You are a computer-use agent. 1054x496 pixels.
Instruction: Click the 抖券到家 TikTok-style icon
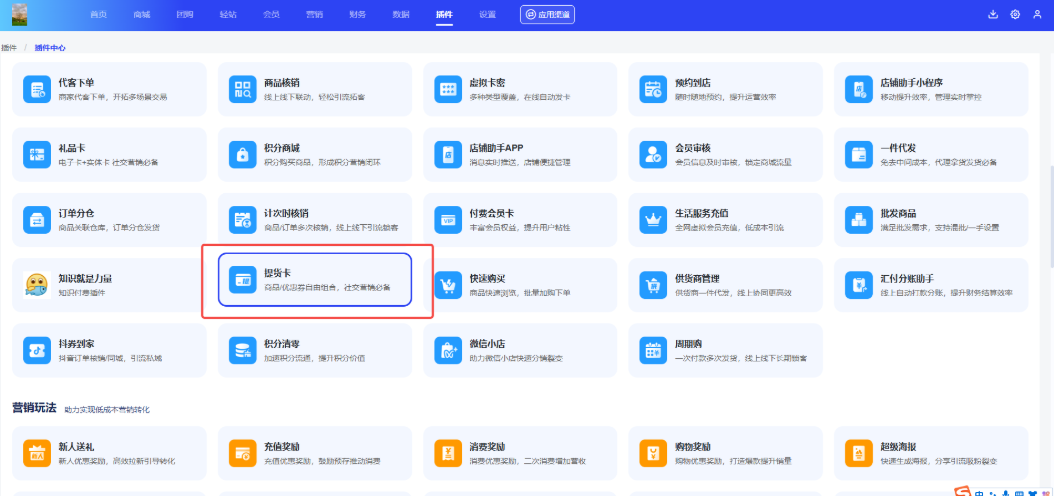click(37, 350)
